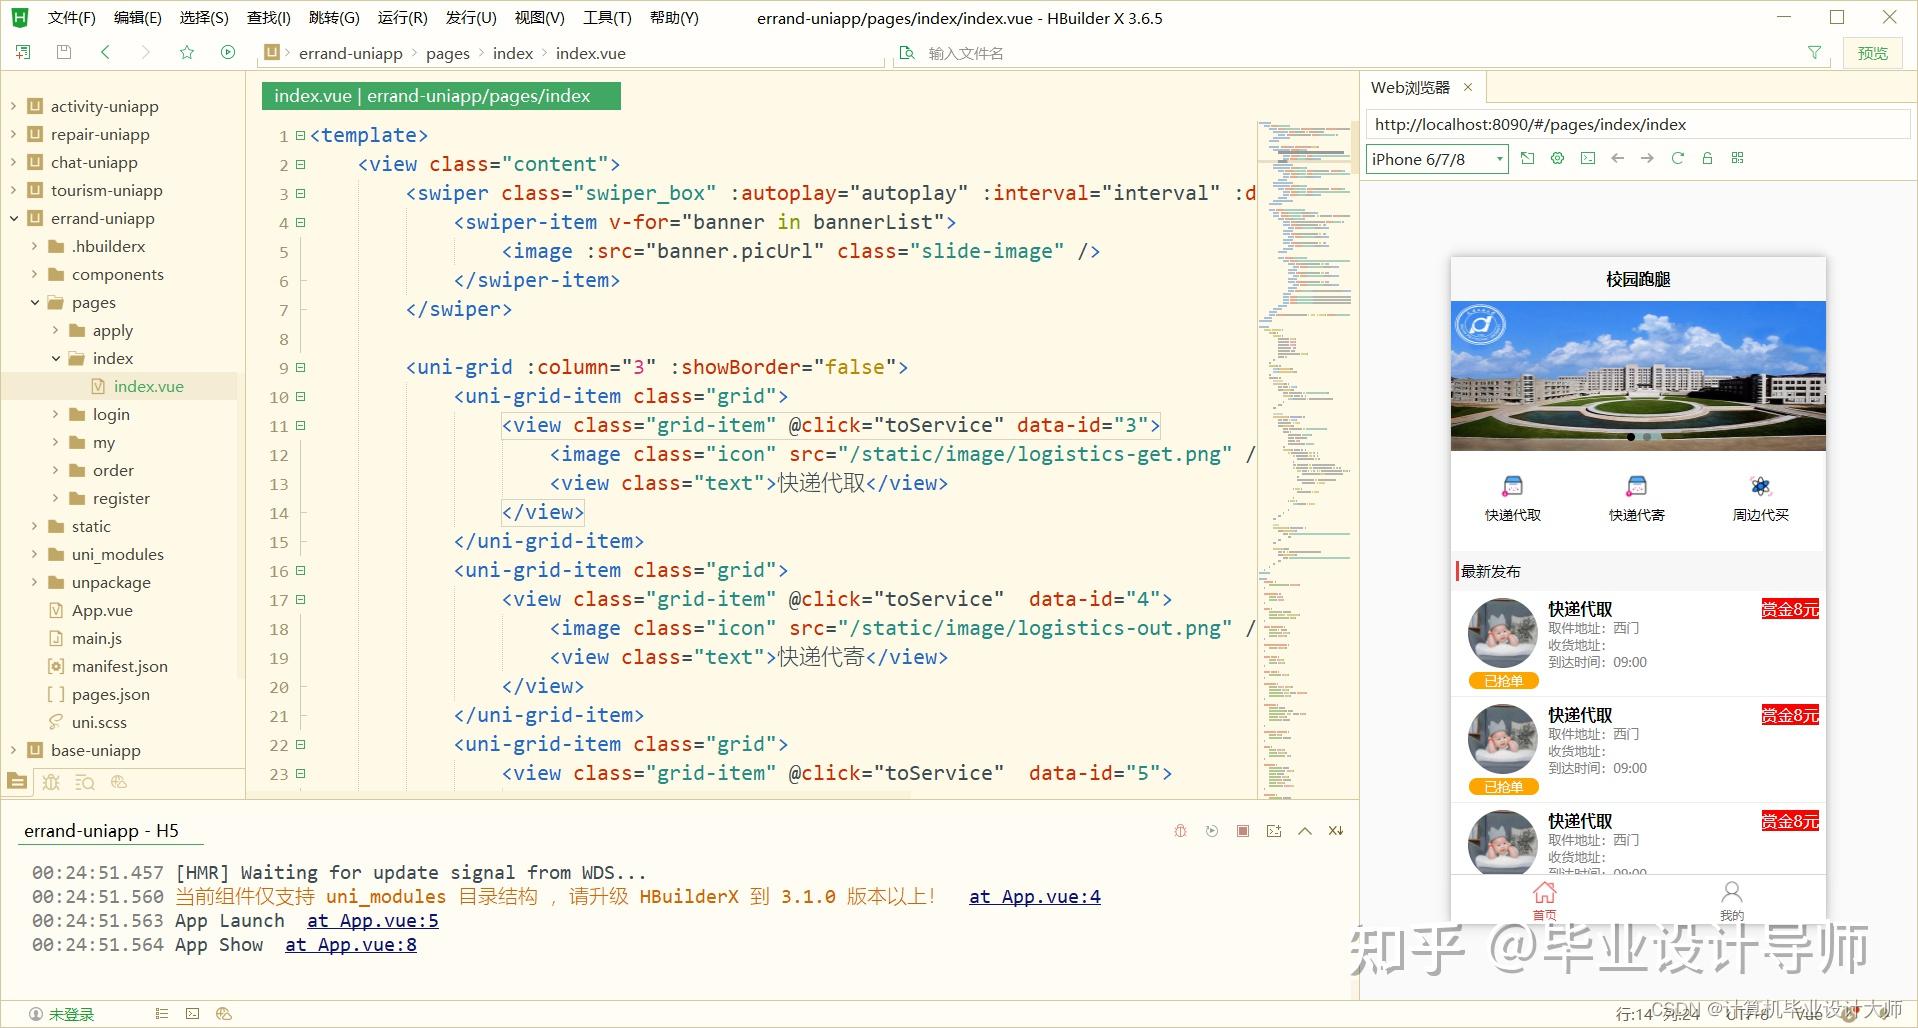Click the pages breadcrumb segment
The width and height of the screenshot is (1918, 1028).
pyautogui.click(x=447, y=53)
